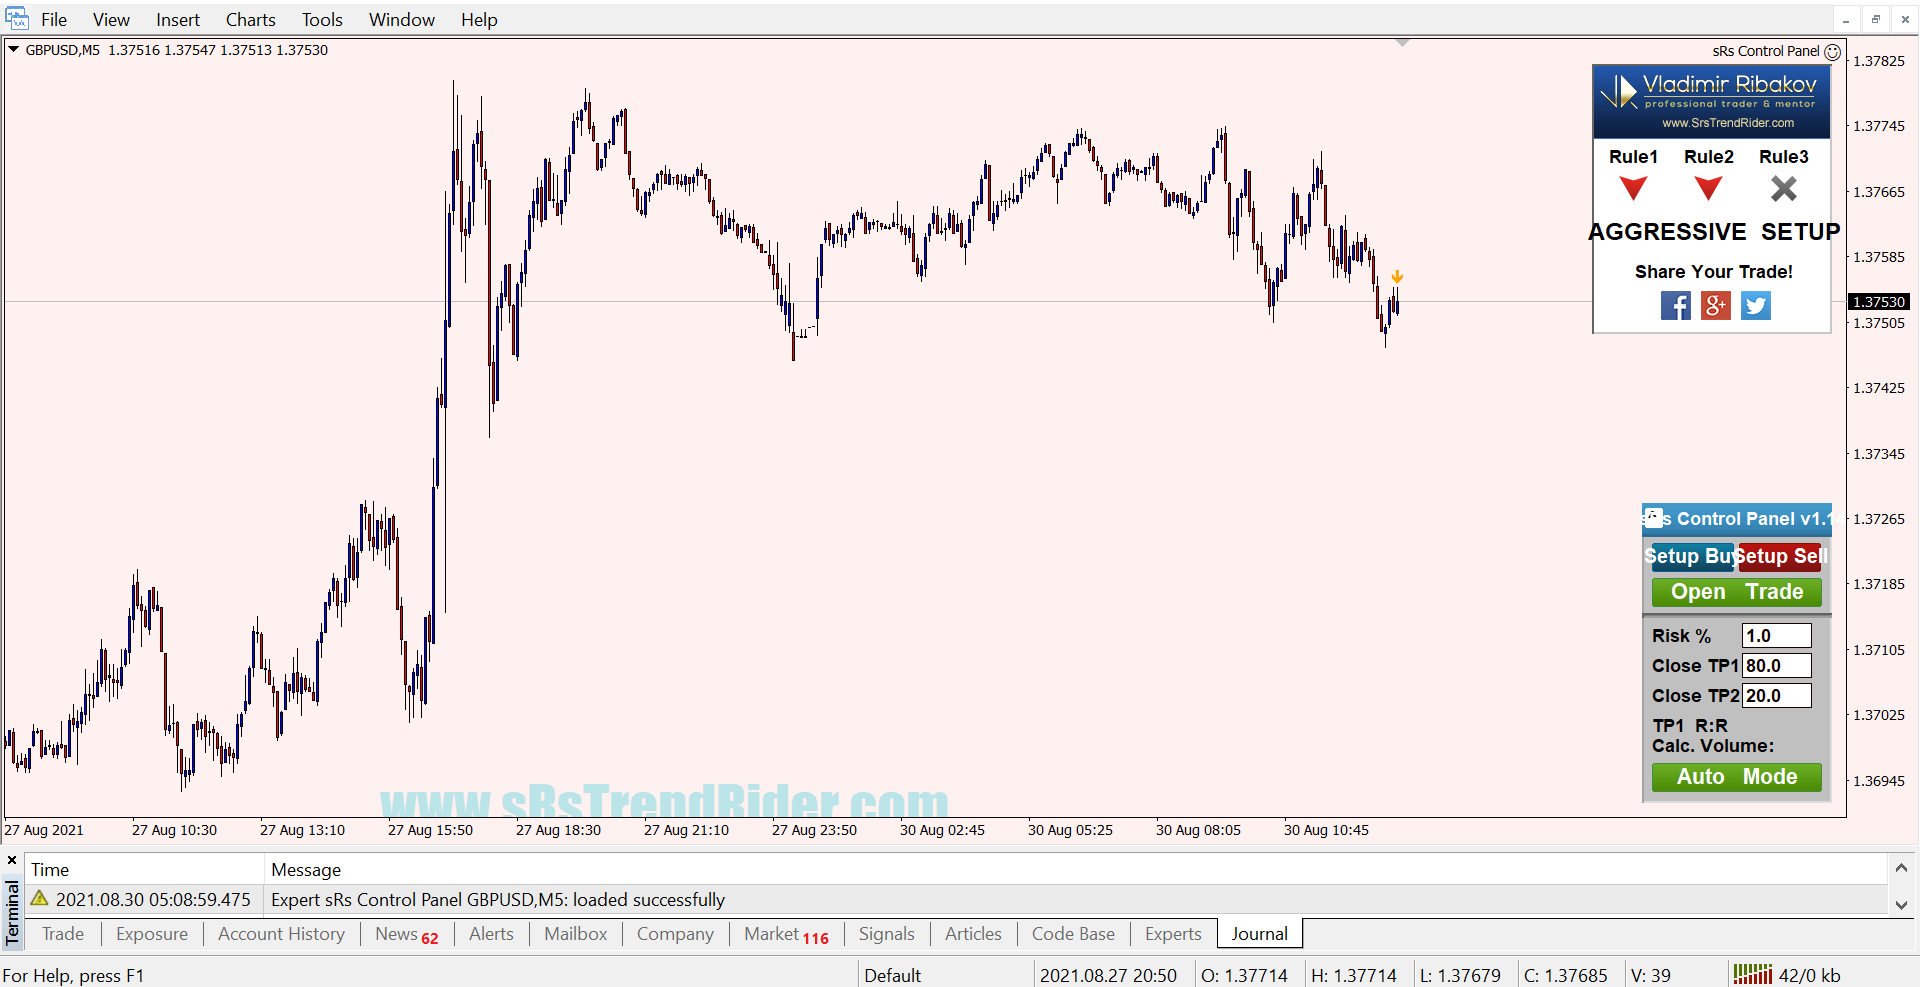Open the Window menu
Image resolution: width=1920 pixels, height=987 pixels.
pos(402,20)
